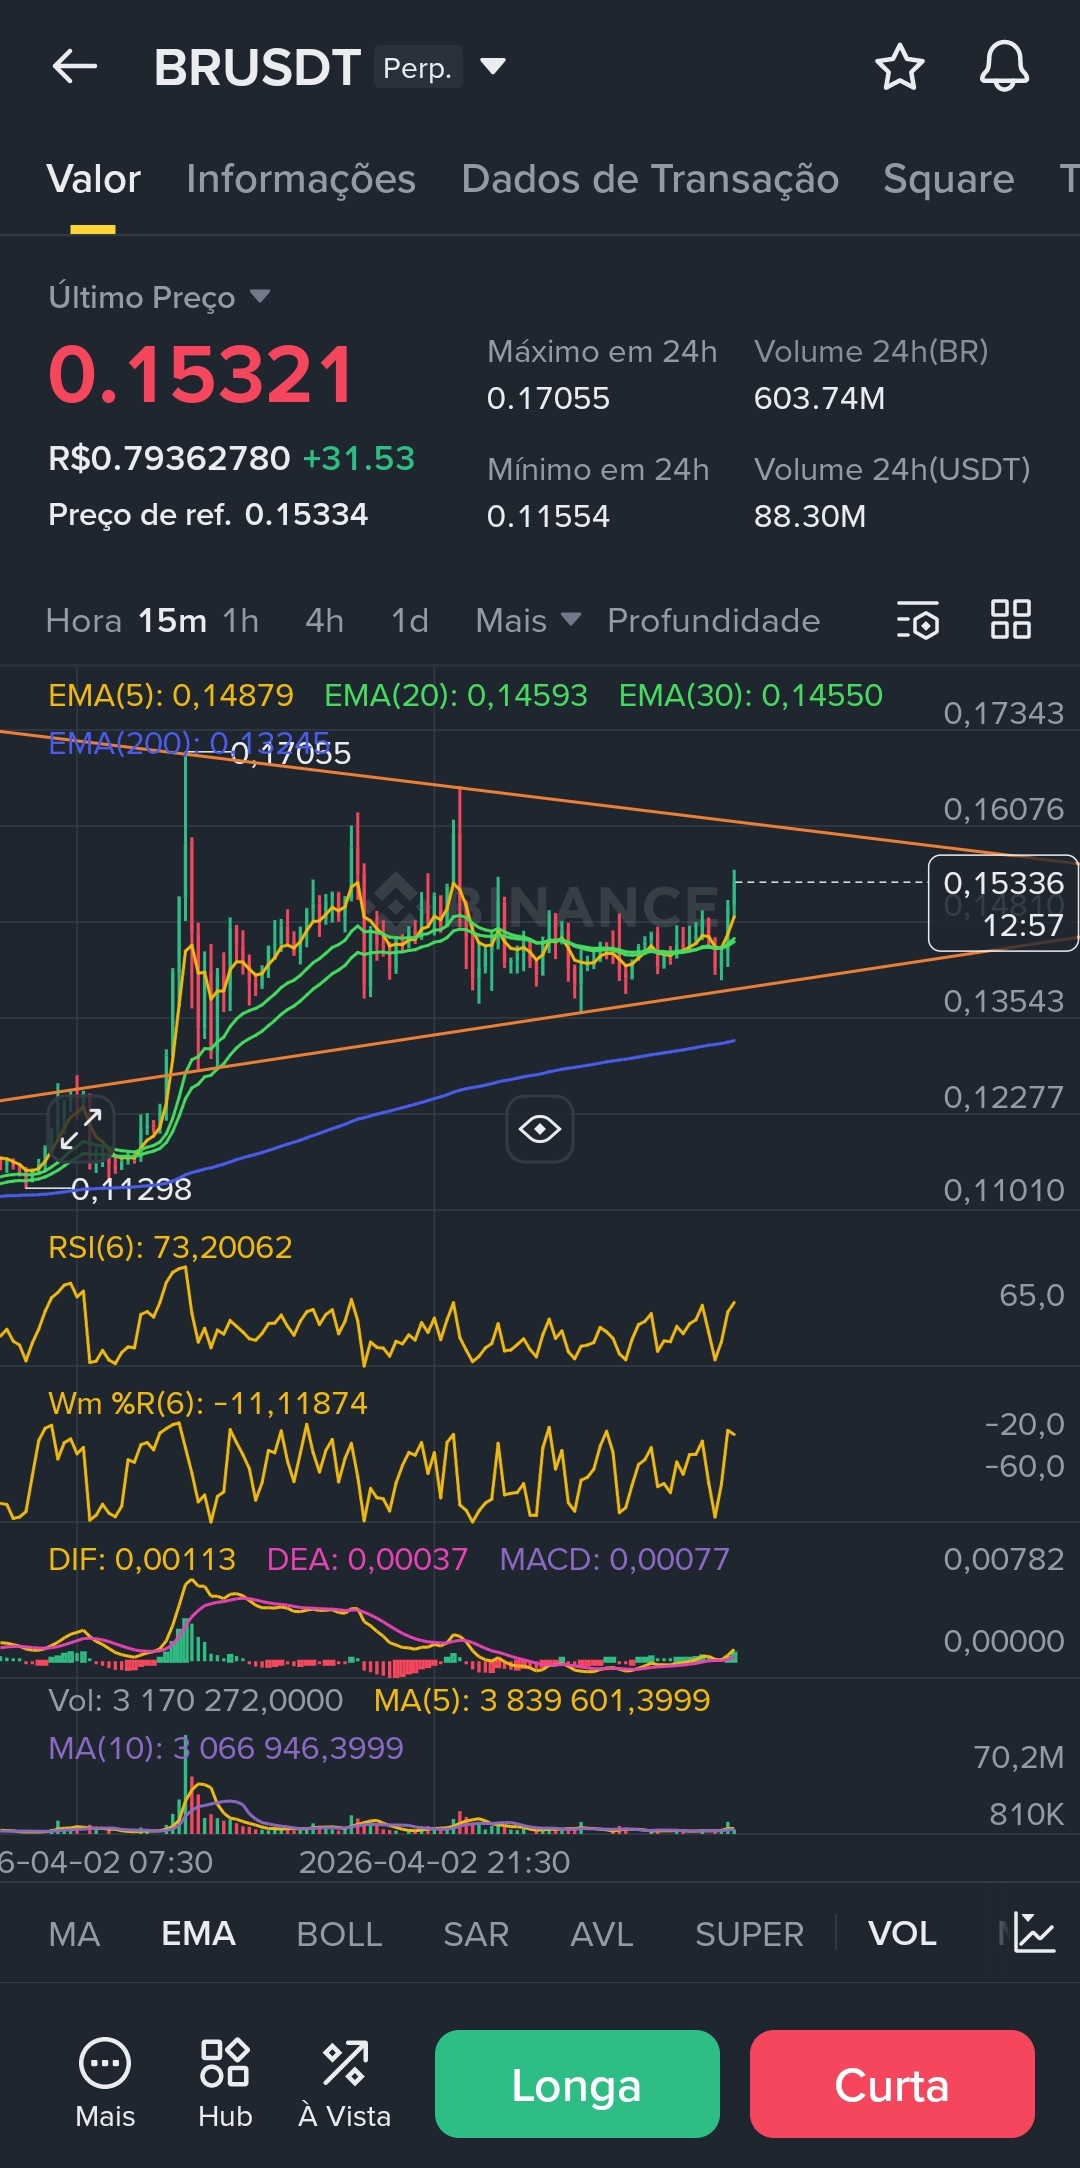The width and height of the screenshot is (1080, 2168).
Task: Open price alert bell icon
Action: pyautogui.click(x=1004, y=67)
